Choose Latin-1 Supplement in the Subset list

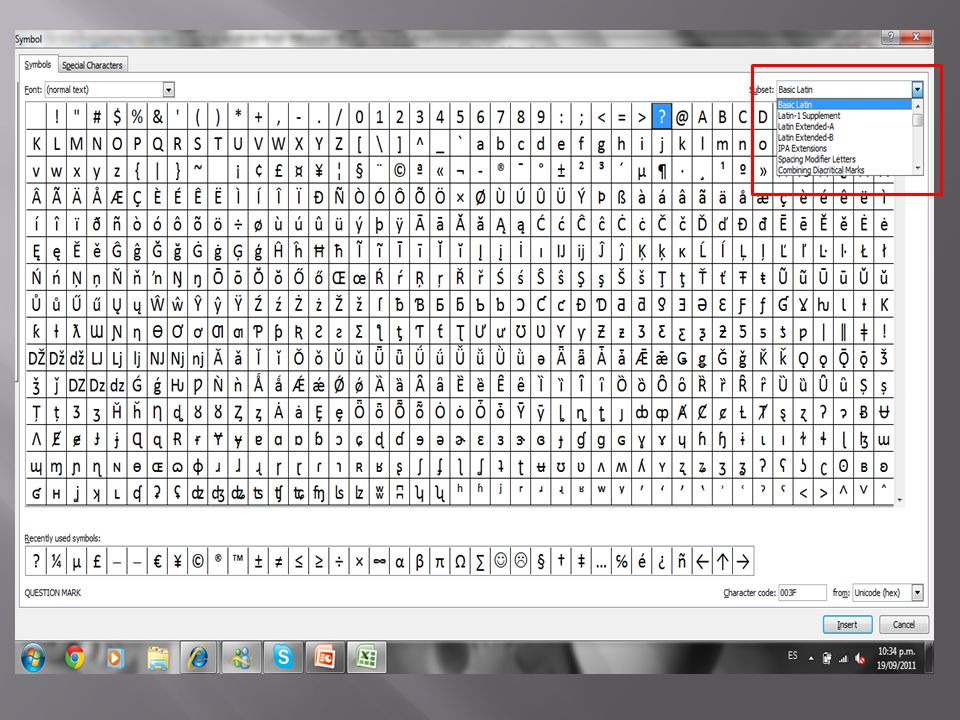(x=844, y=116)
